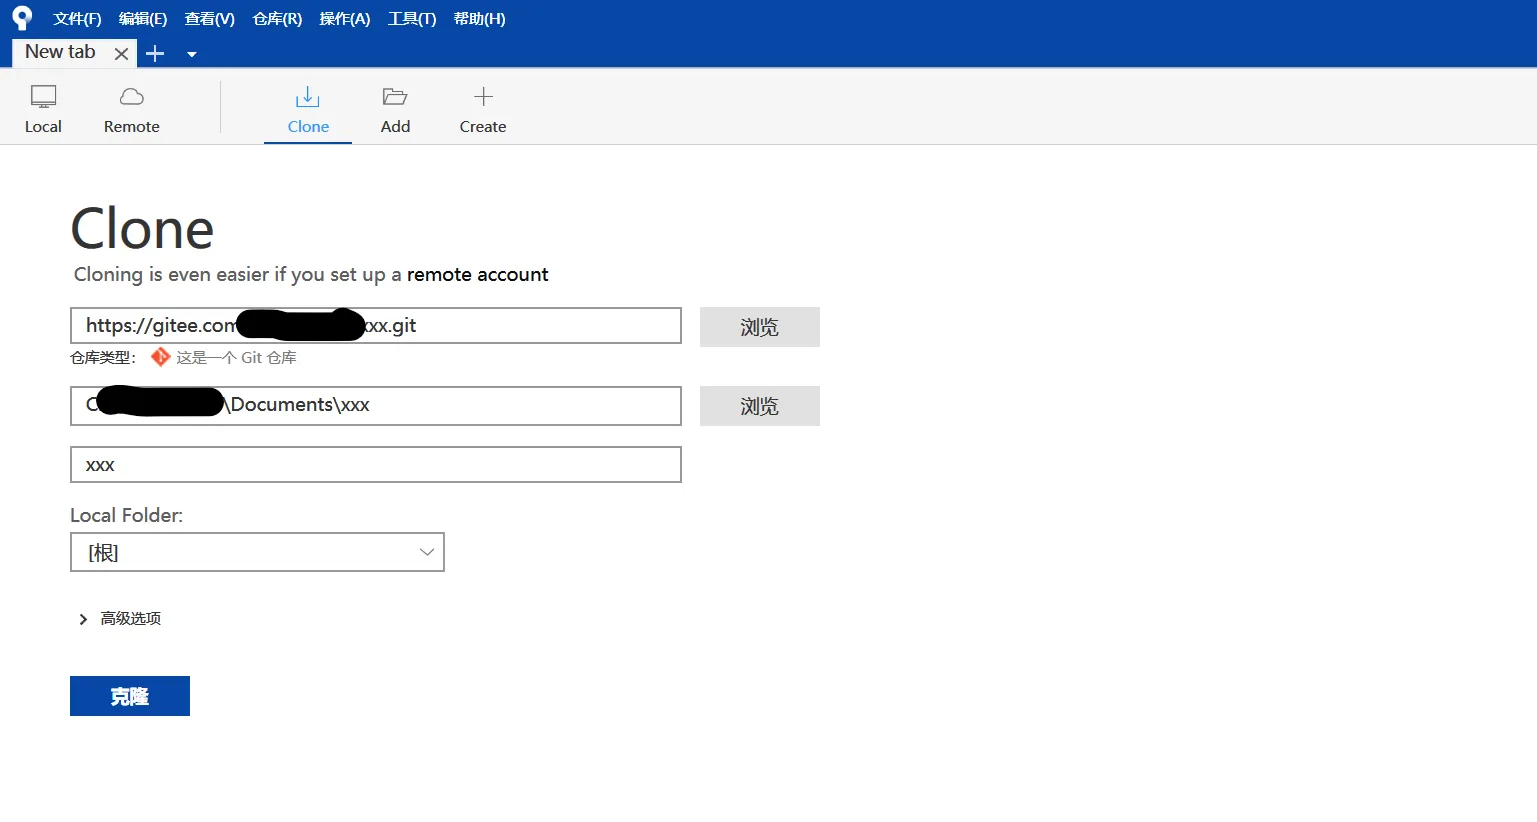Click the repository name field containing xxx
This screenshot has height=822, width=1537.
[x=375, y=465]
